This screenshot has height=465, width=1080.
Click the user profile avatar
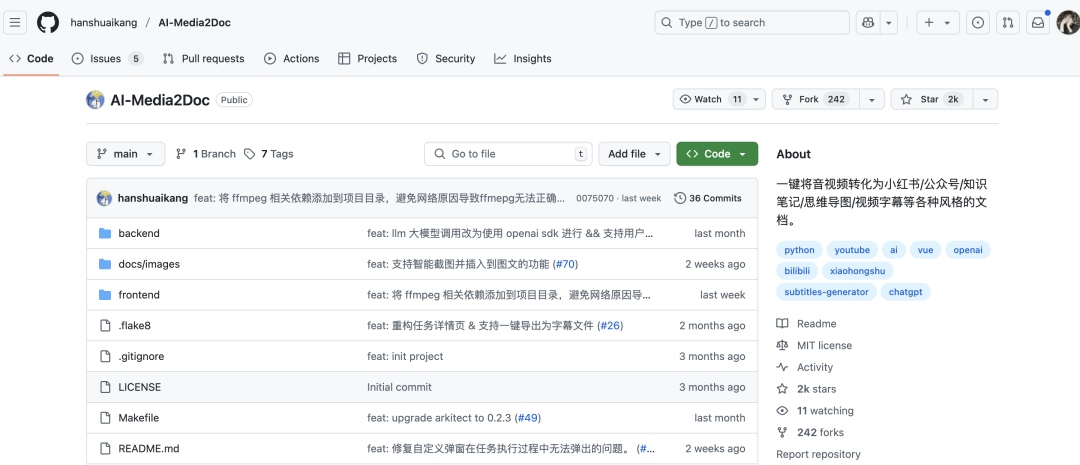pos(1067,22)
